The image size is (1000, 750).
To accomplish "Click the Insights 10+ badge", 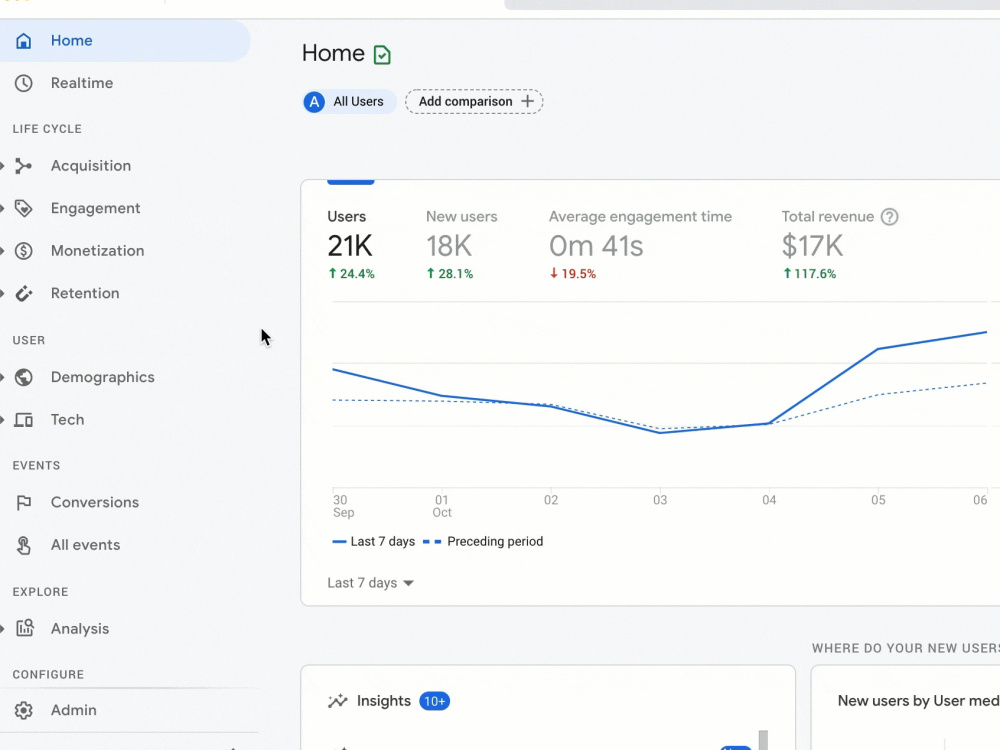I will click(x=434, y=702).
